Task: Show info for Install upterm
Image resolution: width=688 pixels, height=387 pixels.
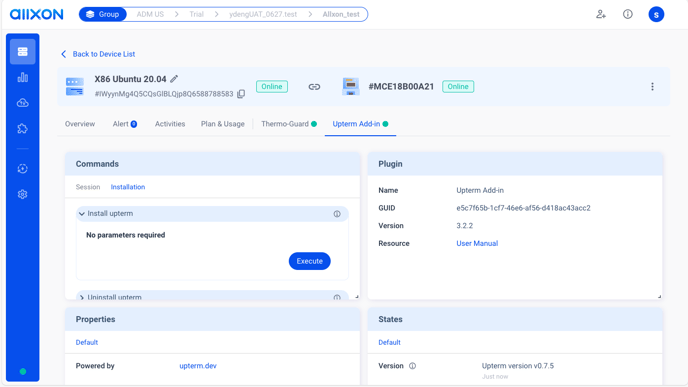Action: click(337, 214)
